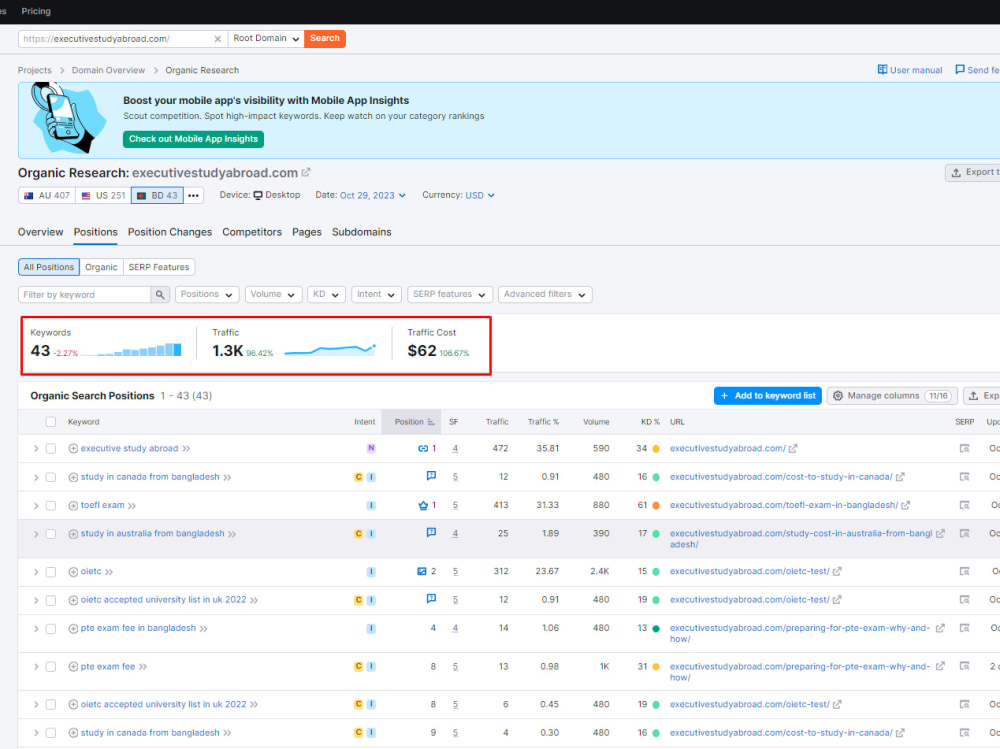Image resolution: width=1000 pixels, height=749 pixels.
Task: Click the 'toefl exam' keyword link
Action: 102,505
